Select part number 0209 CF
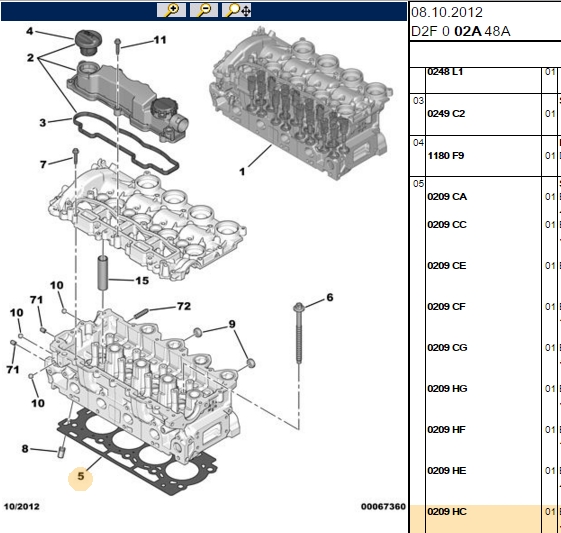The image size is (561, 533). (x=446, y=307)
